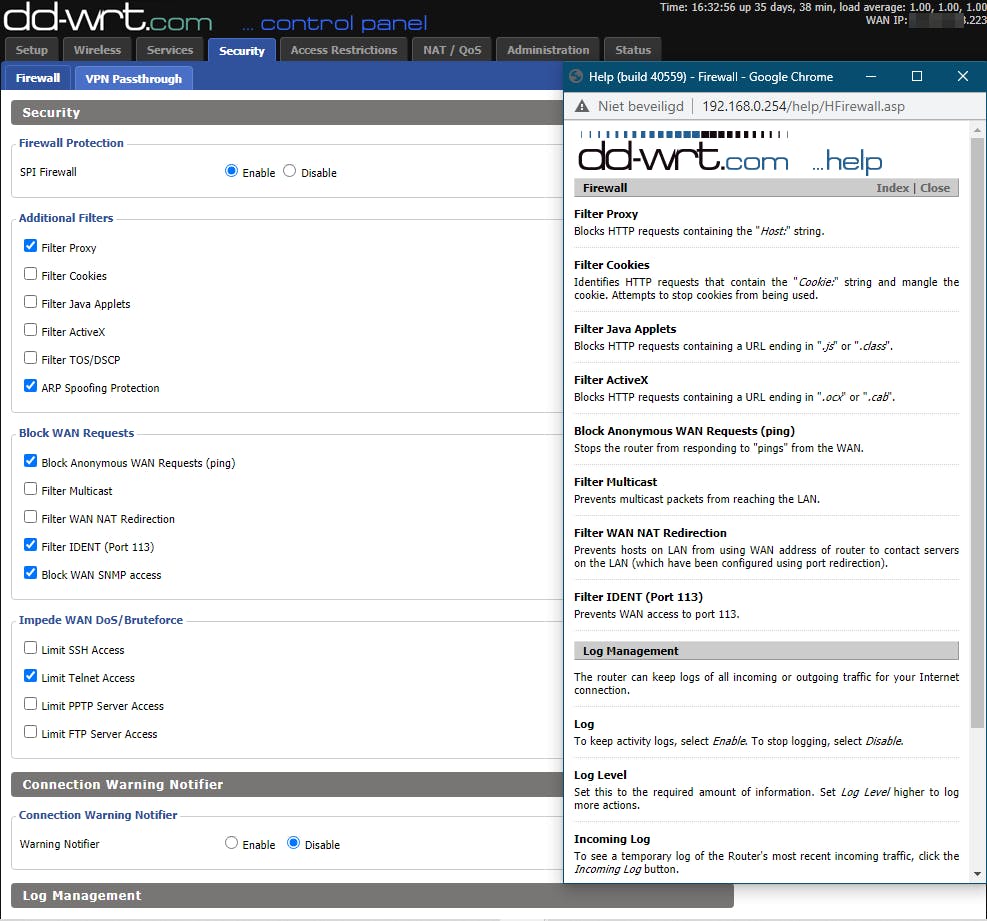The height and width of the screenshot is (921, 987).
Task: Check the Filter Multicast checkbox
Action: pos(30,489)
